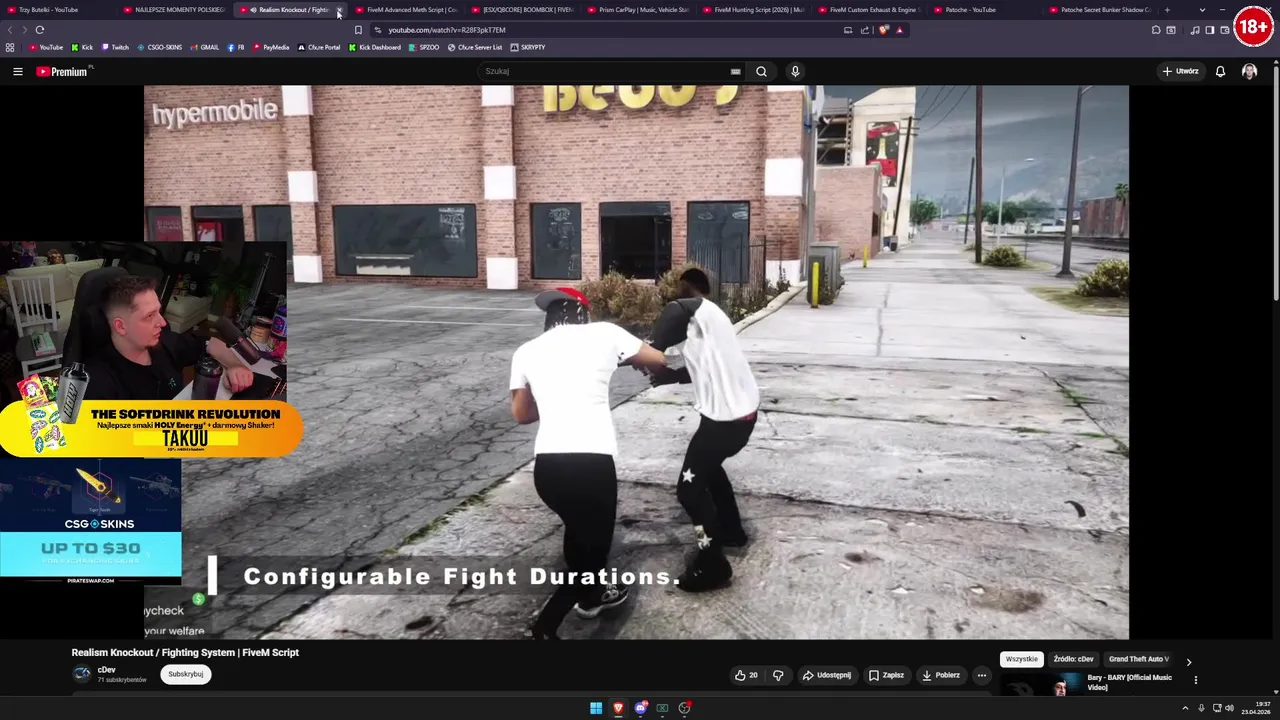Screen dimensions: 1280x720
Task: Switch to Patoche Secret Bunker Shadow tab
Action: pyautogui.click(x=1100, y=10)
